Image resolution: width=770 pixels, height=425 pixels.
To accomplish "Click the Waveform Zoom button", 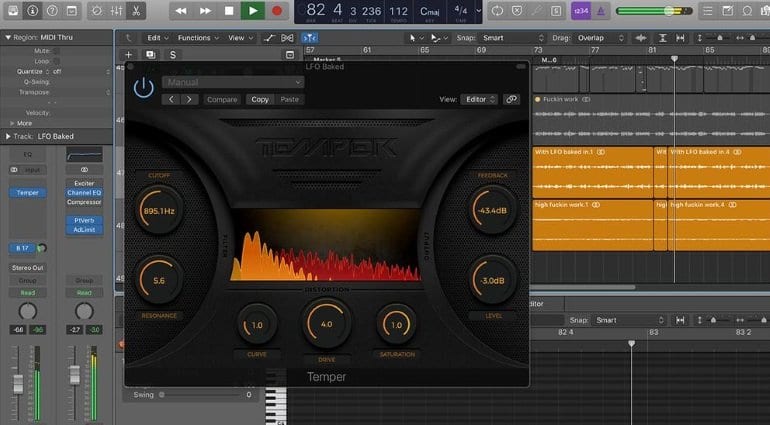I will (641, 38).
